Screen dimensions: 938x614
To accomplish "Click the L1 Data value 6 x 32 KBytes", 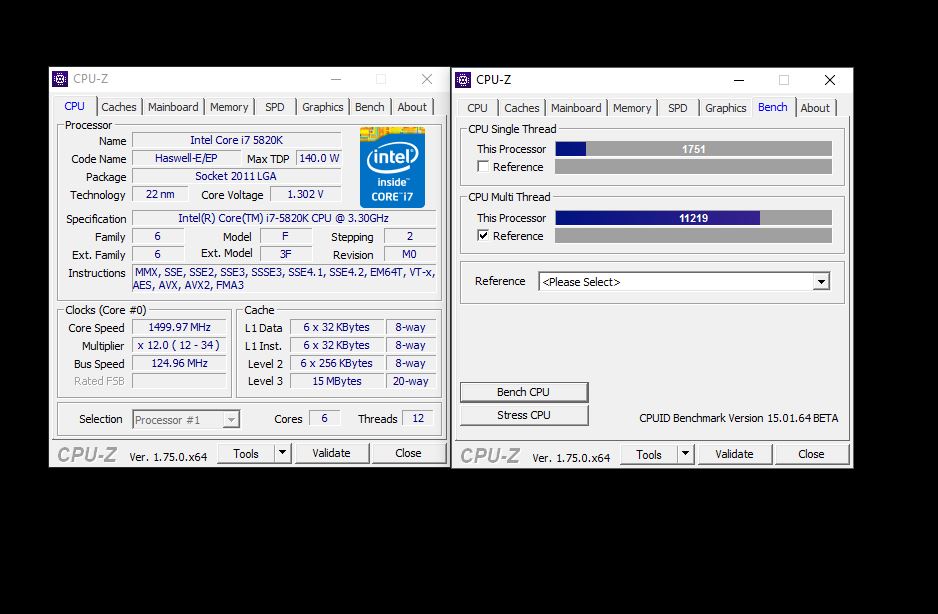I will [x=337, y=327].
